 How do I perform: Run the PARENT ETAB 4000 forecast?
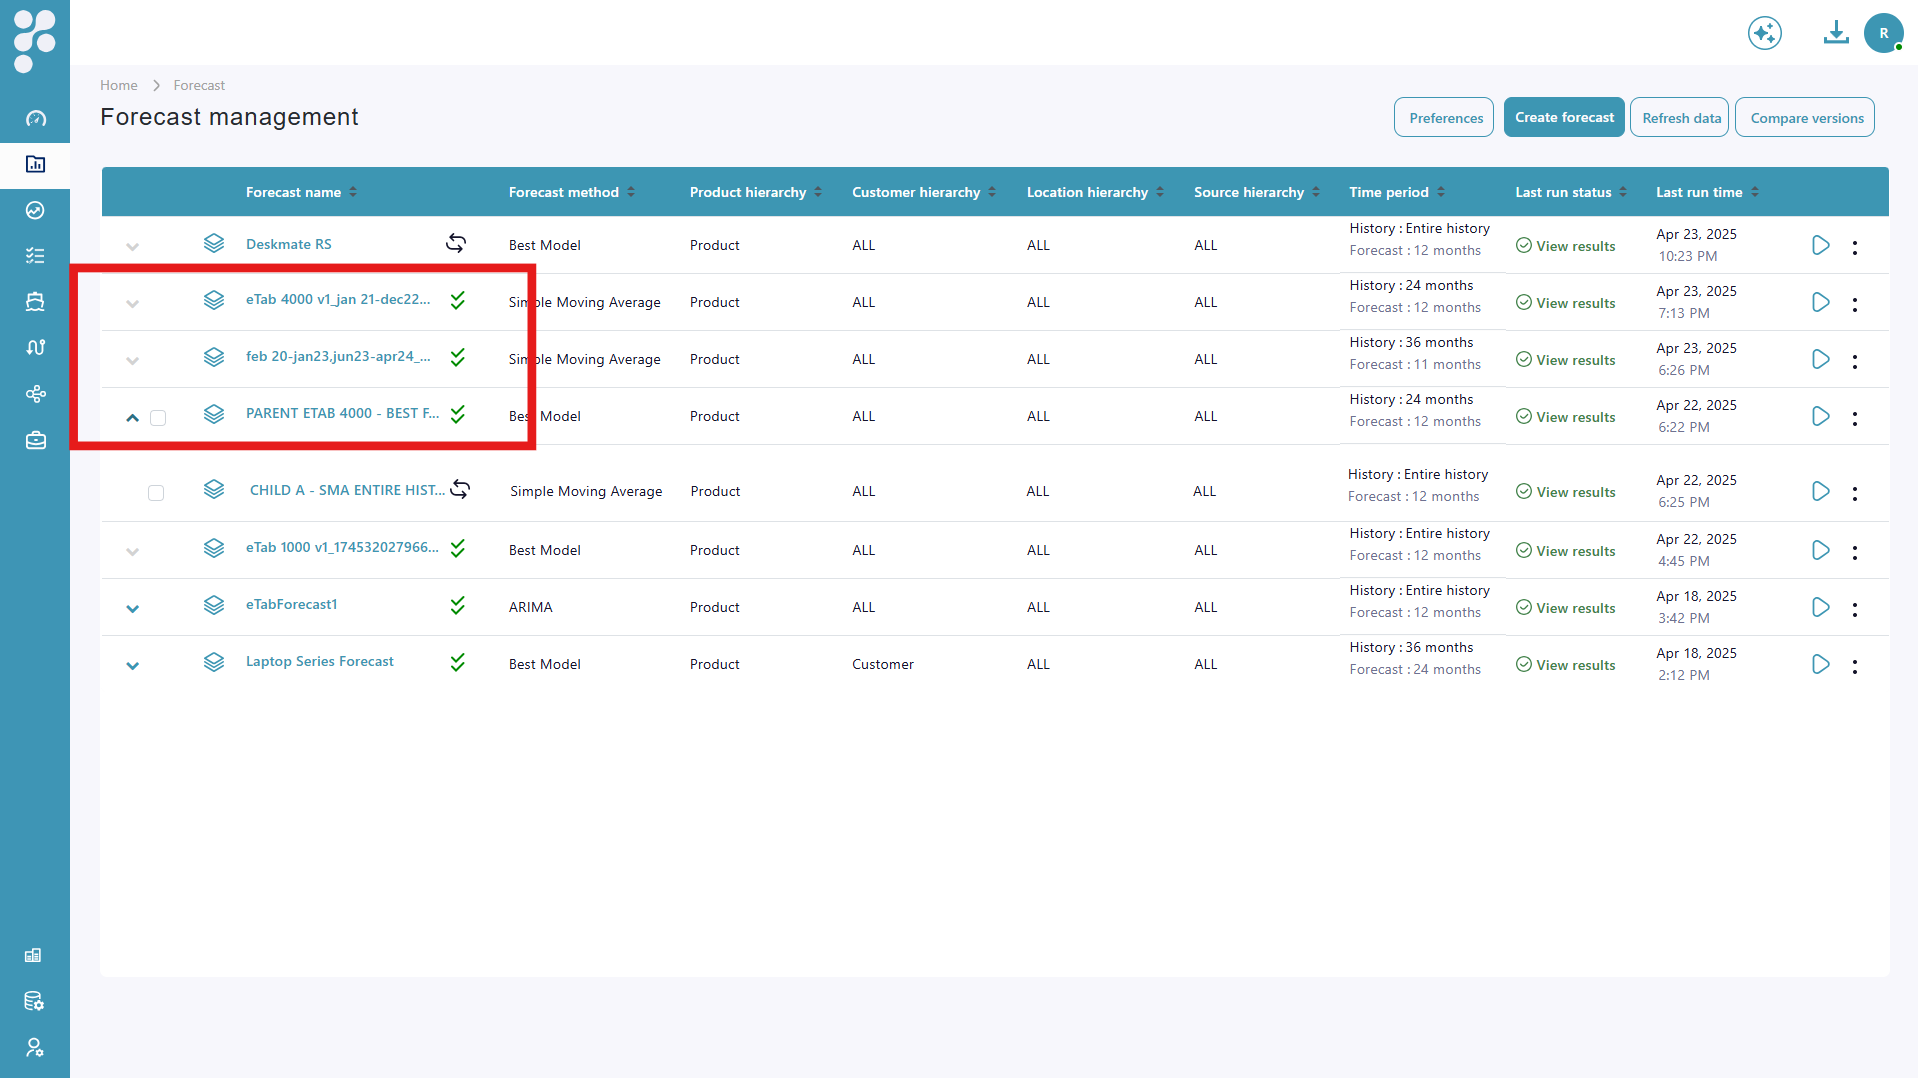(1820, 416)
